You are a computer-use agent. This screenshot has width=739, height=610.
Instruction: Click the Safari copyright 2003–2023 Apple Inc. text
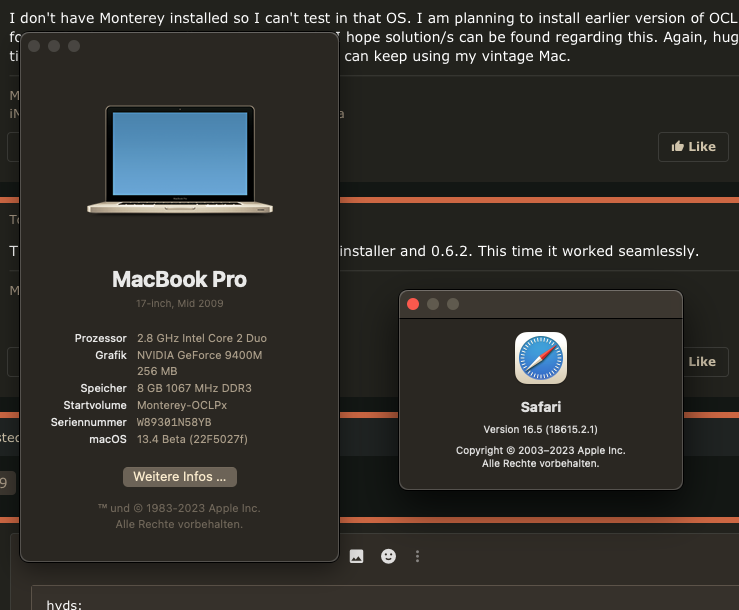(541, 450)
